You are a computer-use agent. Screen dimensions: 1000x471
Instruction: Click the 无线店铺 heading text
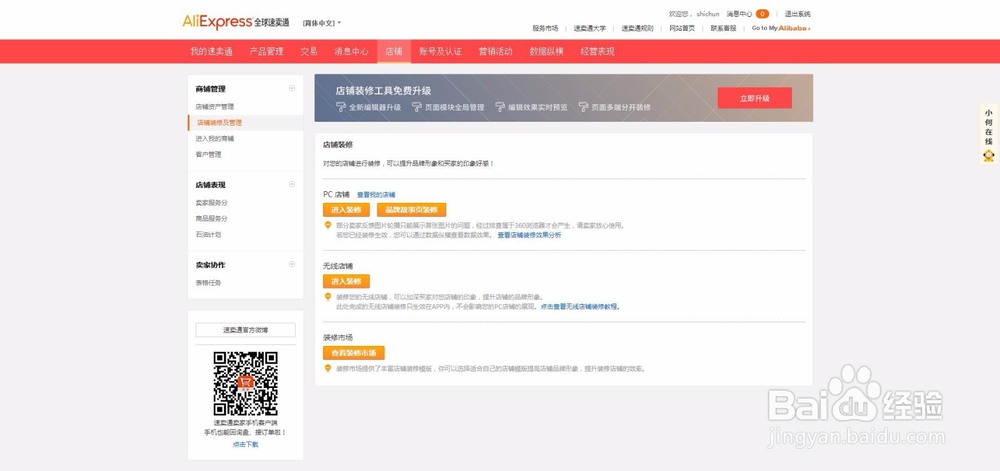coord(338,266)
